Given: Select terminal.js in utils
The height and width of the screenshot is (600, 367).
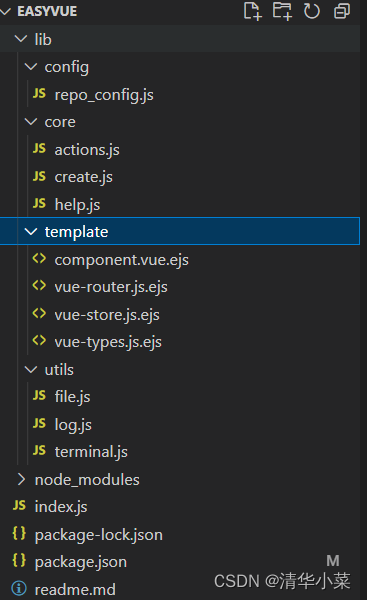Looking at the screenshot, I should (91, 452).
